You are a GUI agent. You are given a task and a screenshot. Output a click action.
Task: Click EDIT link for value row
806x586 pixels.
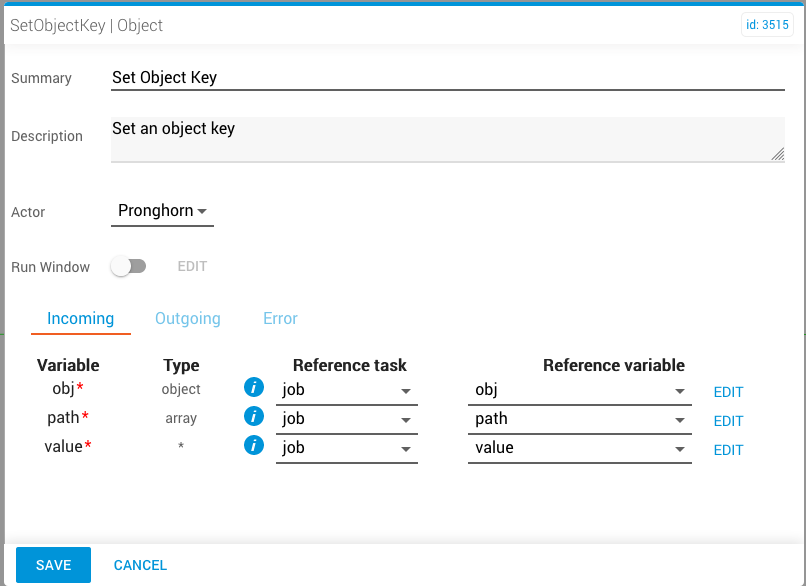pos(728,450)
